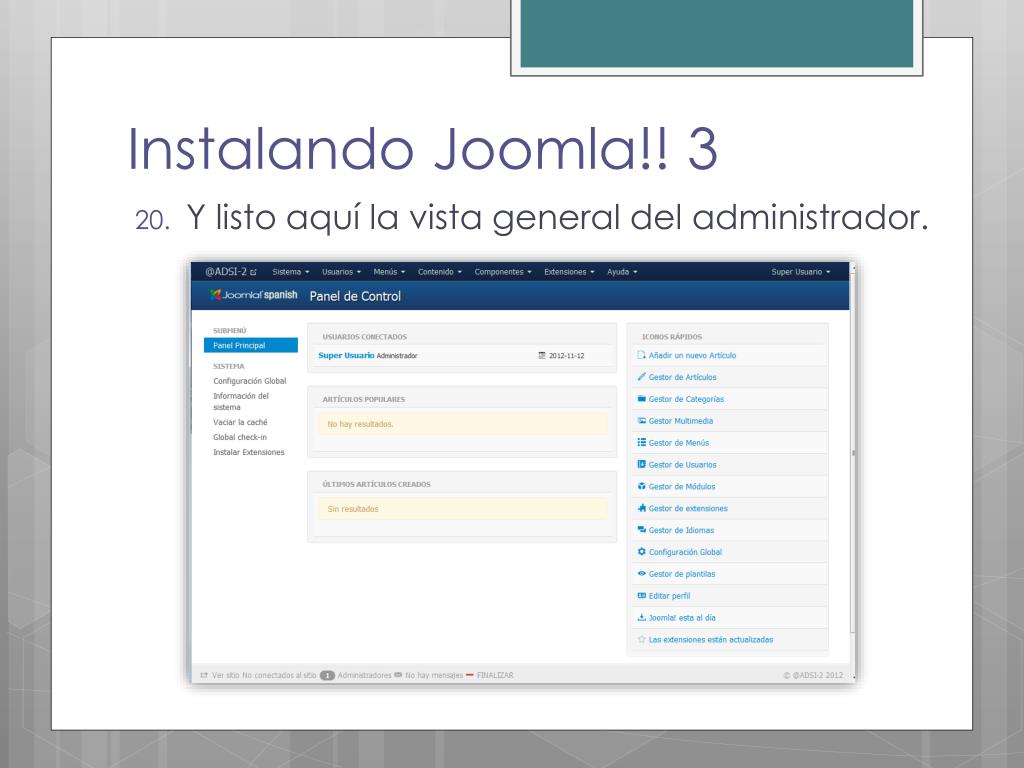1024x768 pixels.
Task: Click the page vertical scrollbar
Action: (x=853, y=452)
